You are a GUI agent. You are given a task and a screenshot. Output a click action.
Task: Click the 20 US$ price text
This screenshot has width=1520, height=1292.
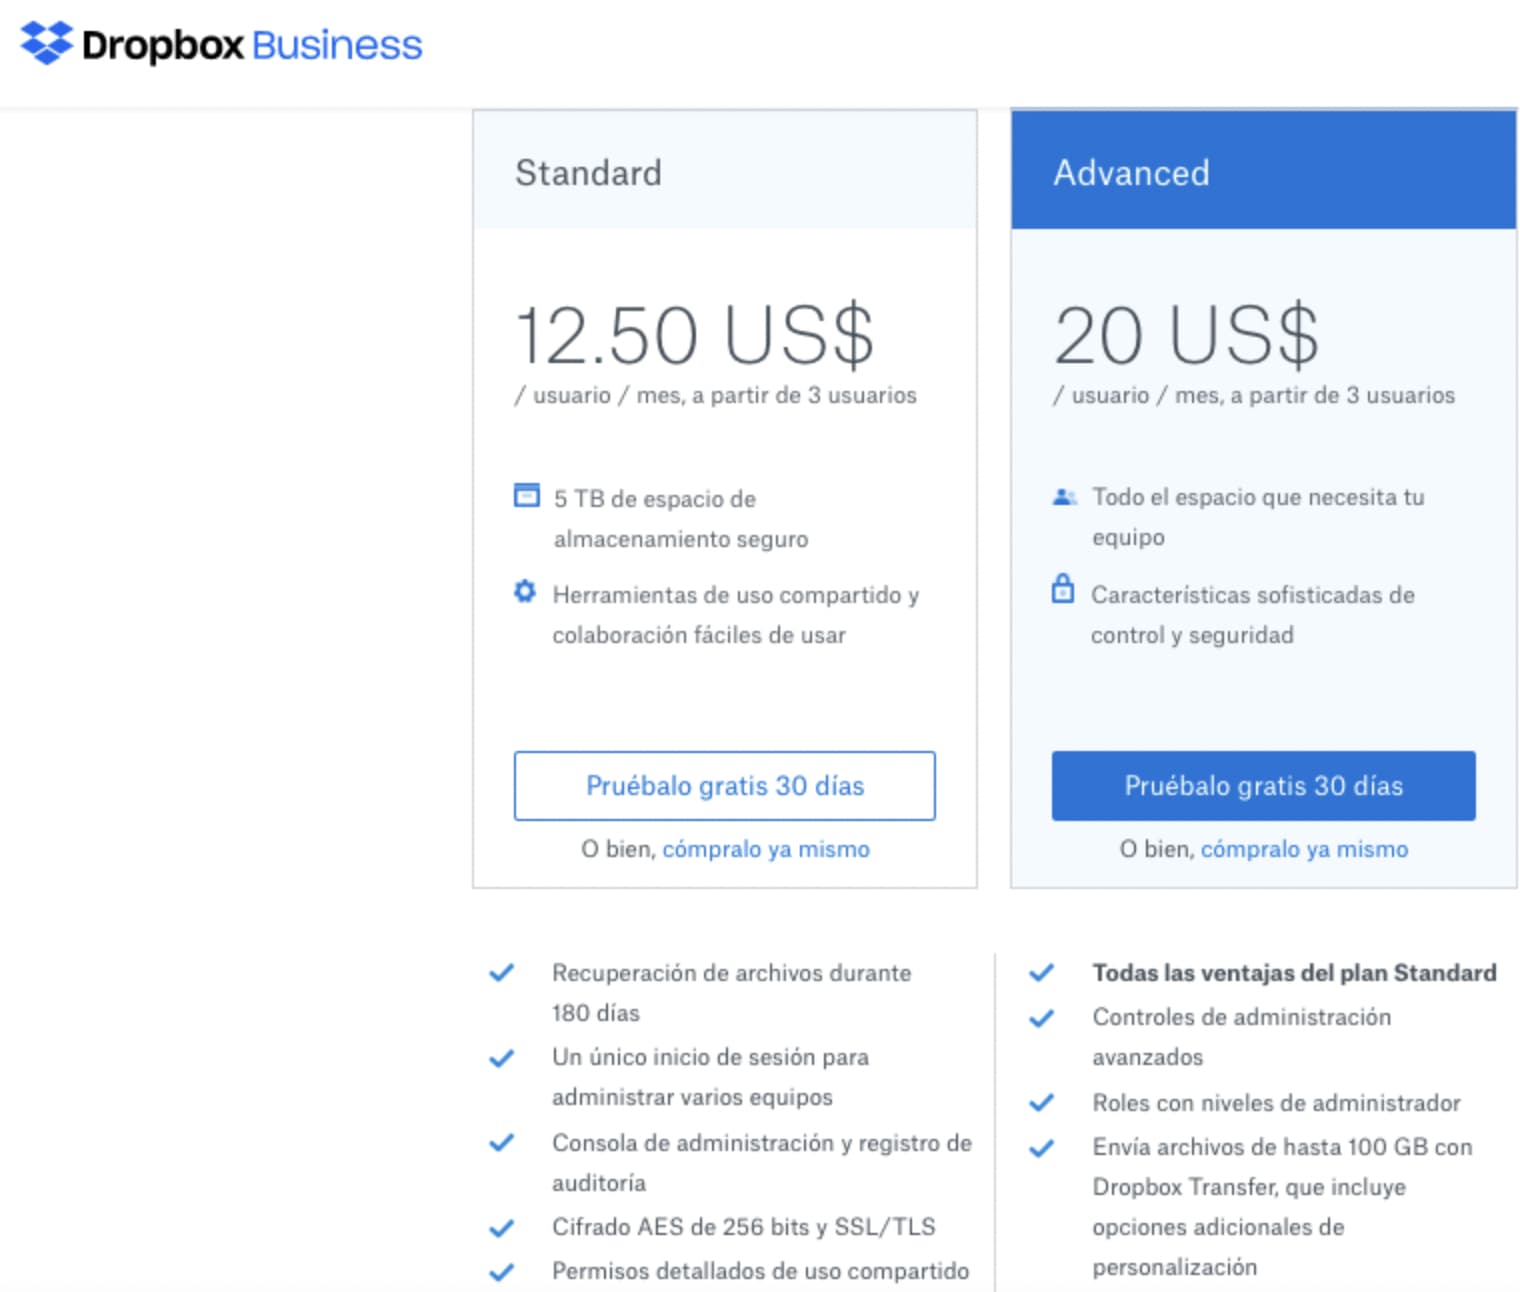pos(1185,335)
